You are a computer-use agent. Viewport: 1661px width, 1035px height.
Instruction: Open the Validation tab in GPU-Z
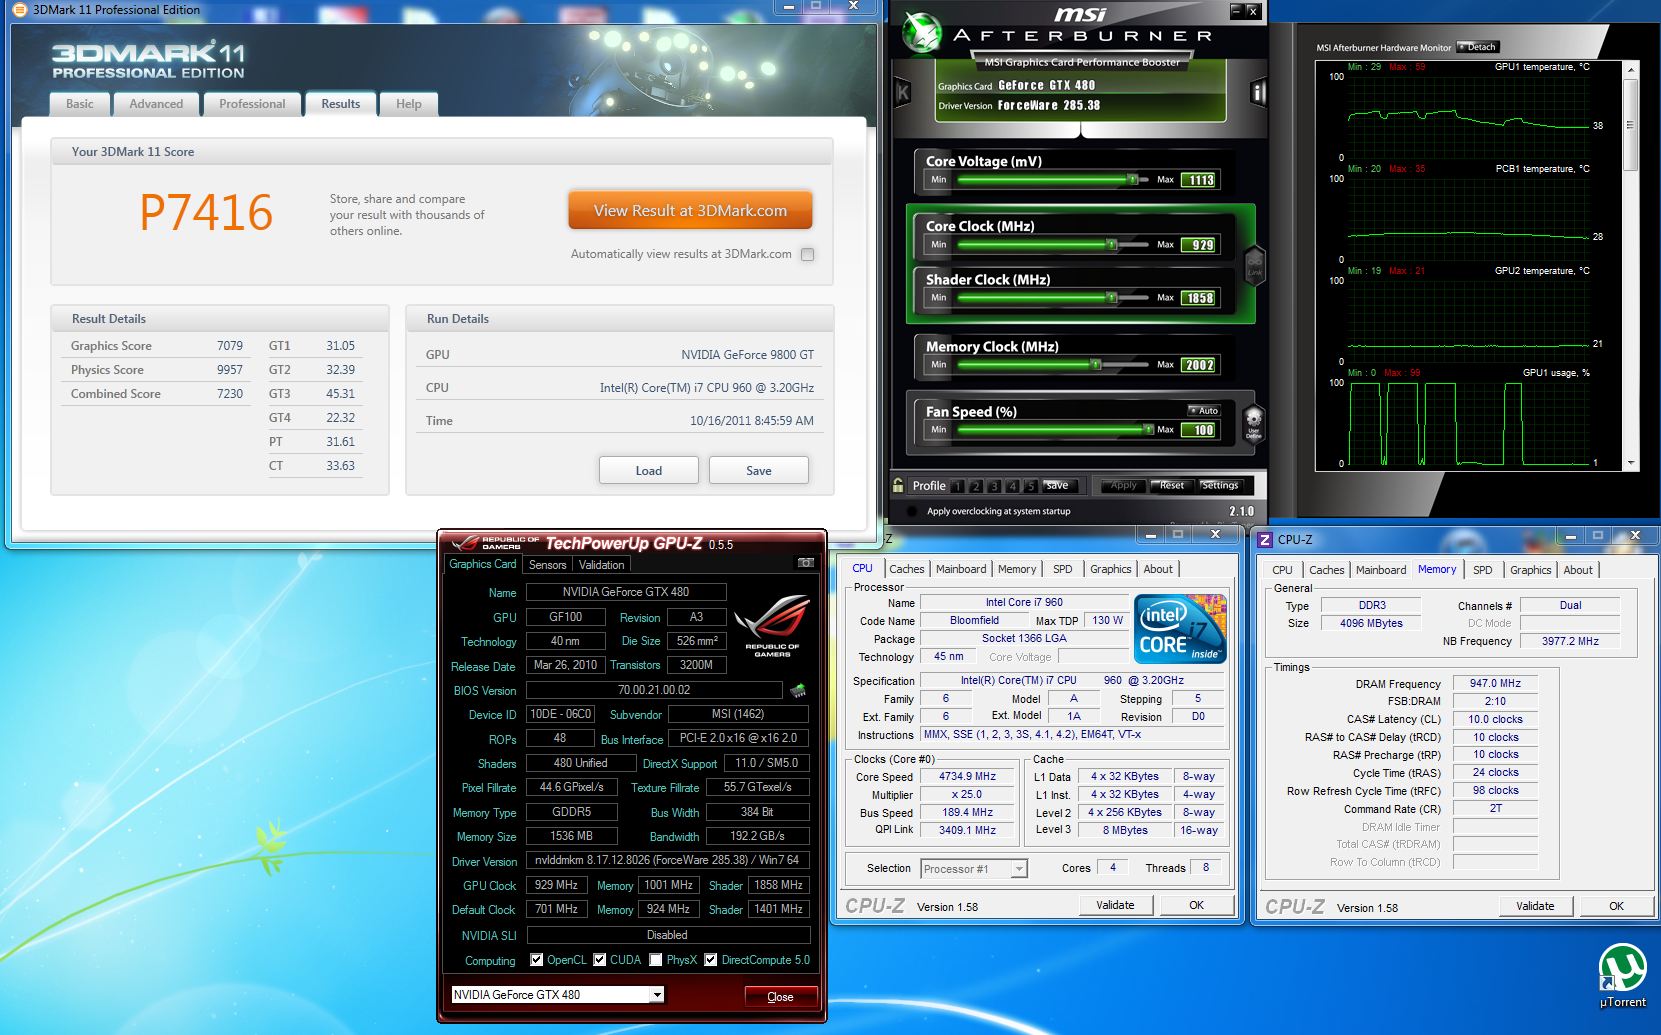602,565
